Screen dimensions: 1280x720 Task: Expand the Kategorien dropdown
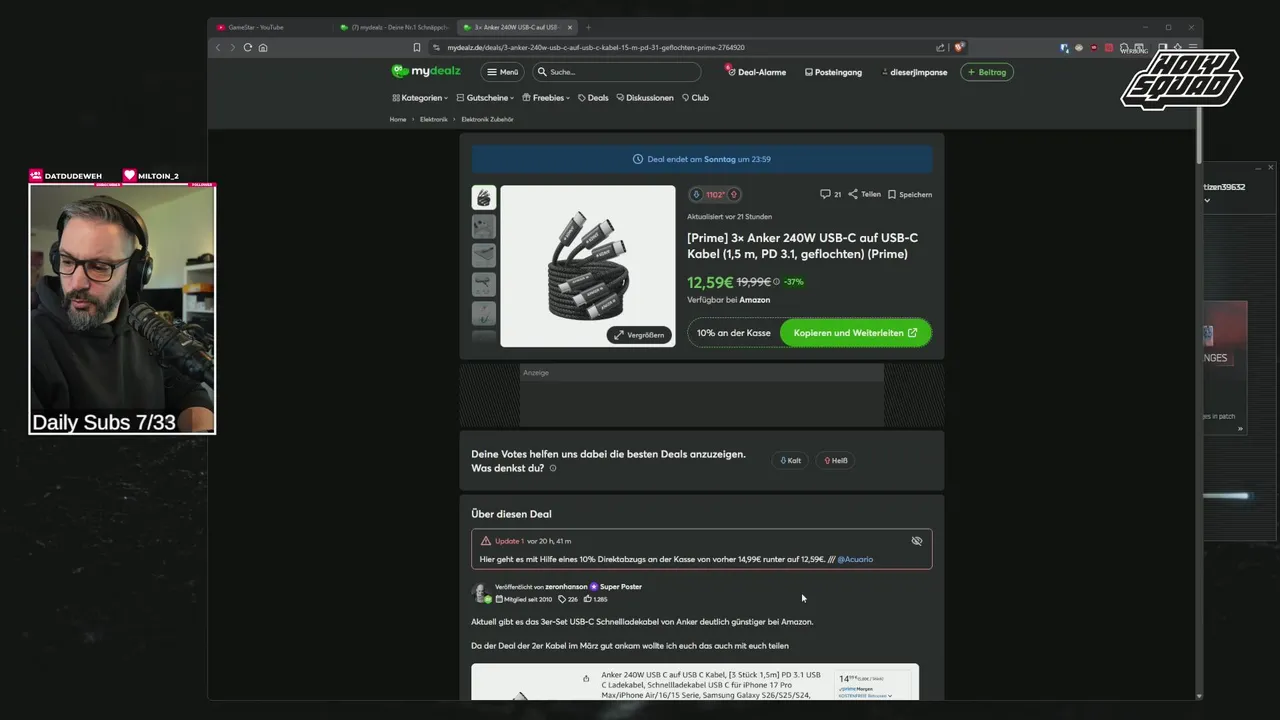420,98
